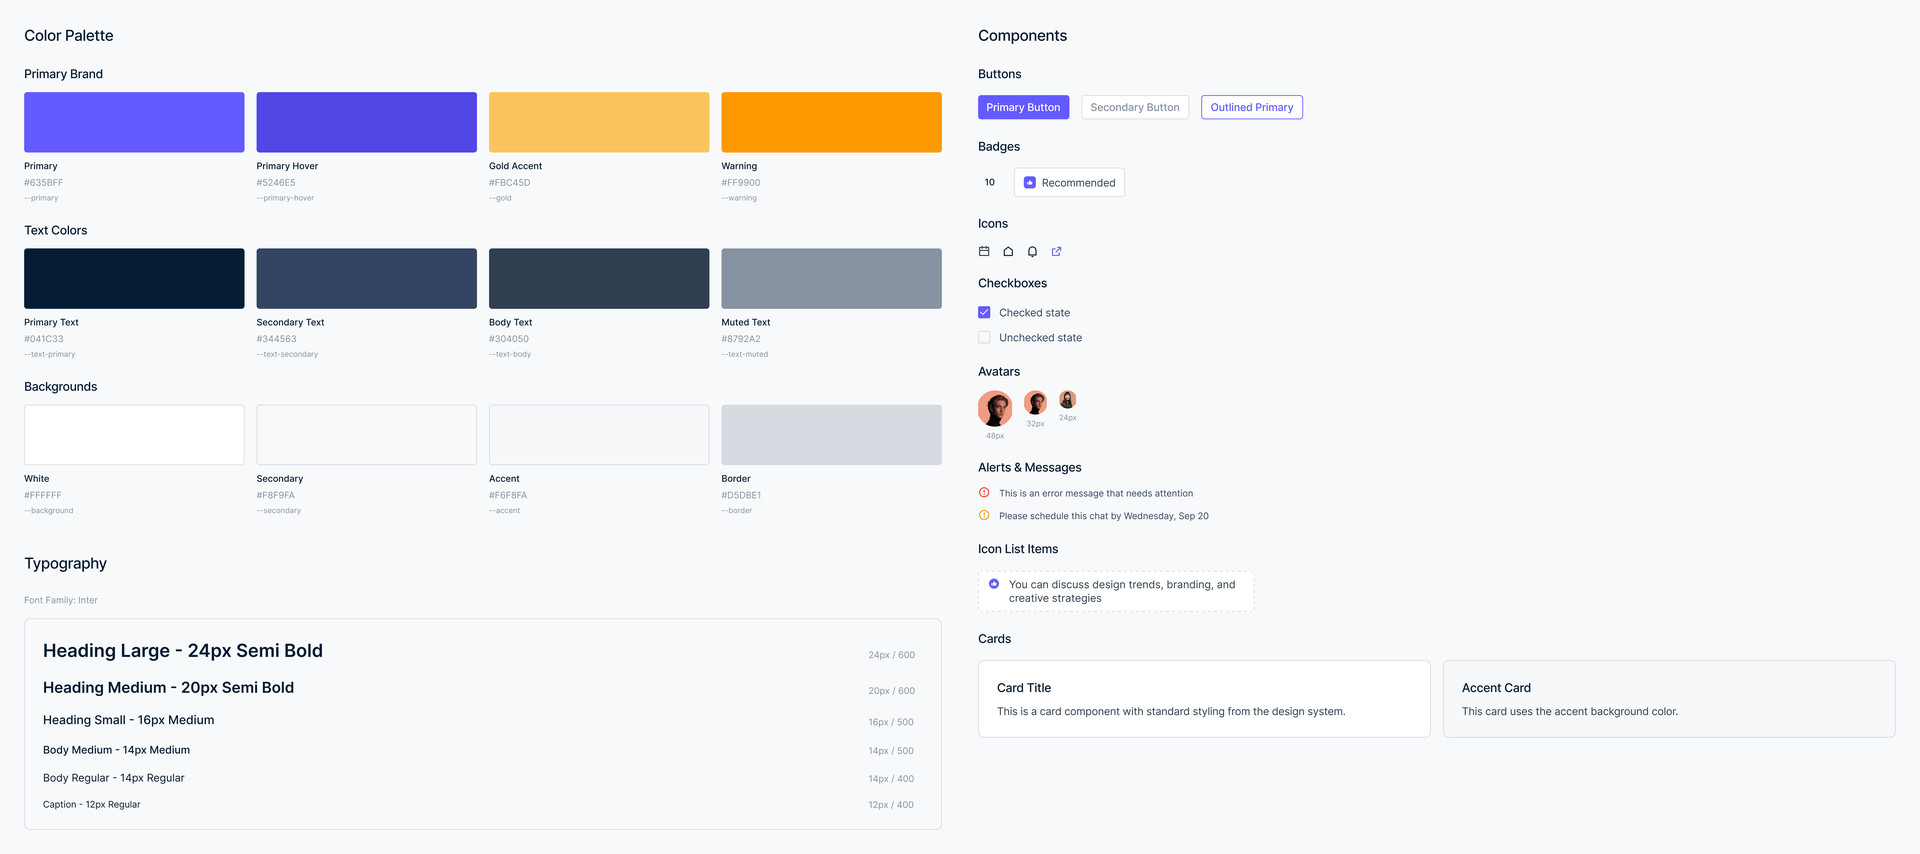Select the Gold Accent color swatch
This screenshot has width=1920, height=854.
coord(599,122)
